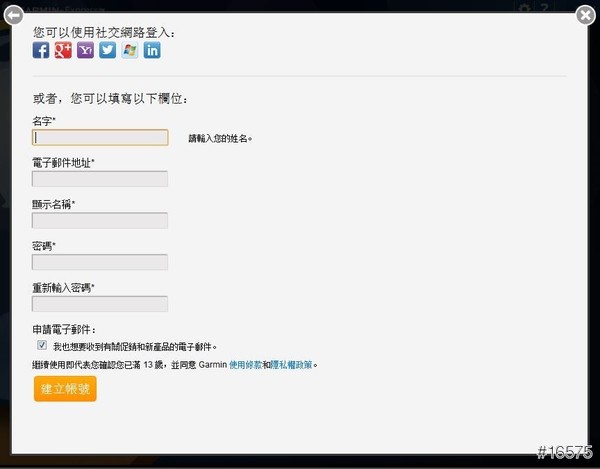The height and width of the screenshot is (469, 600).
Task: Click the 重新輸入密碼 confirm password field
Action: 100,304
